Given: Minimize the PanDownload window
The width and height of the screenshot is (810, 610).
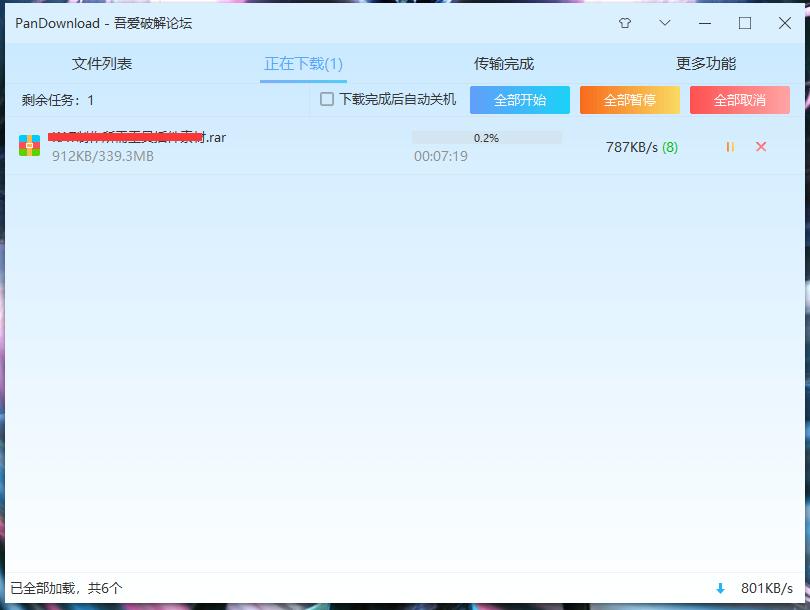Looking at the screenshot, I should 705,23.
